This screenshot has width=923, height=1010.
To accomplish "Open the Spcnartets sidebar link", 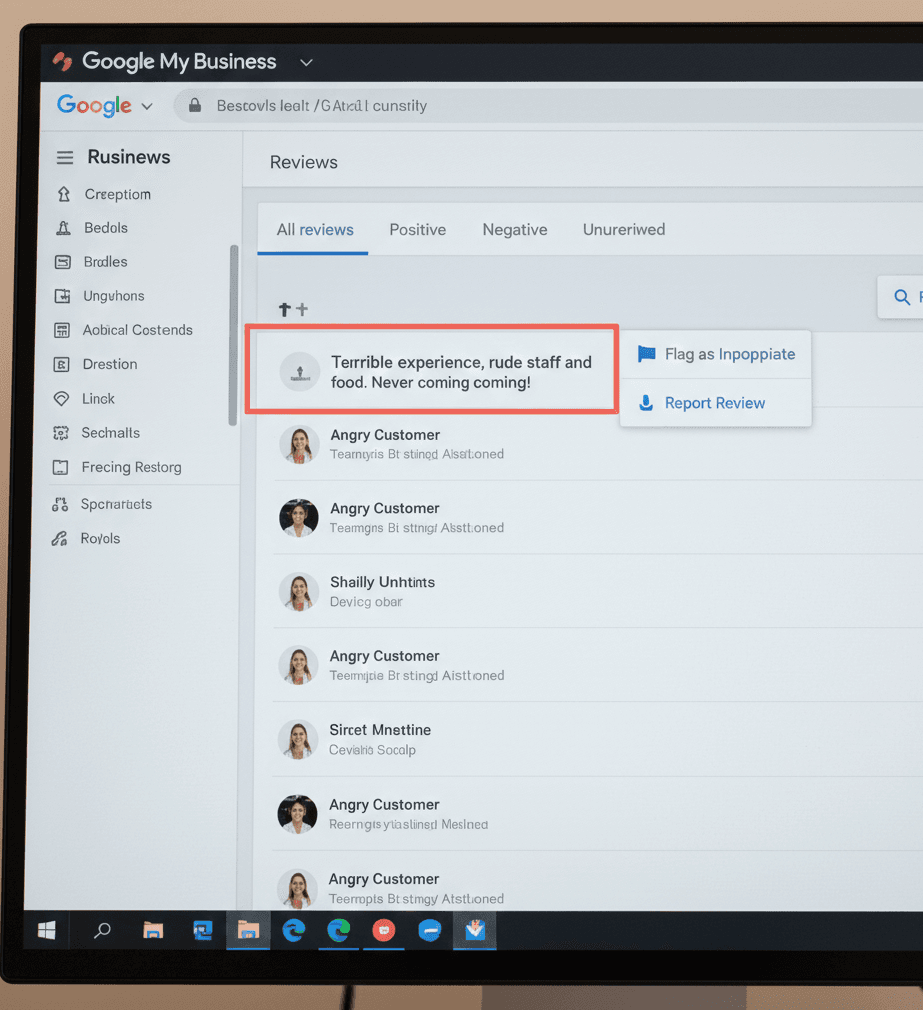I will [x=117, y=504].
